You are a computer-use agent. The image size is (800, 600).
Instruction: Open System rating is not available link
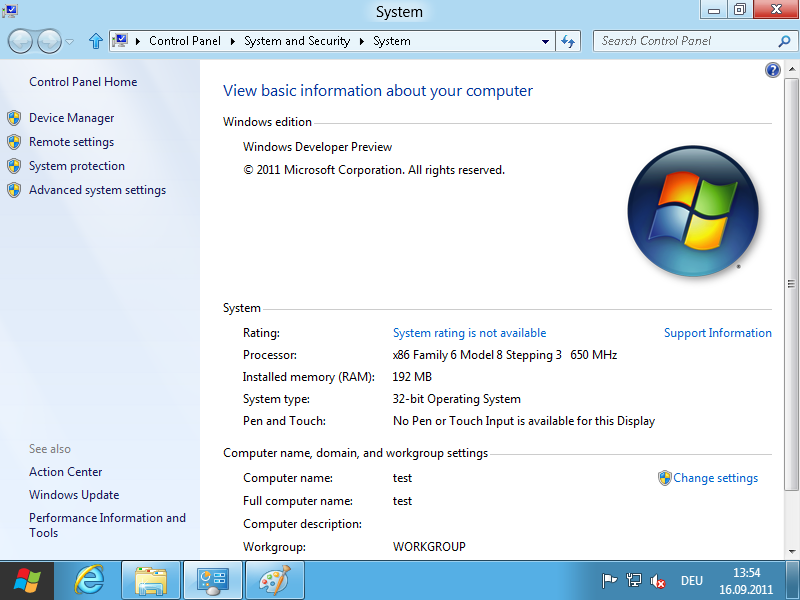click(469, 333)
